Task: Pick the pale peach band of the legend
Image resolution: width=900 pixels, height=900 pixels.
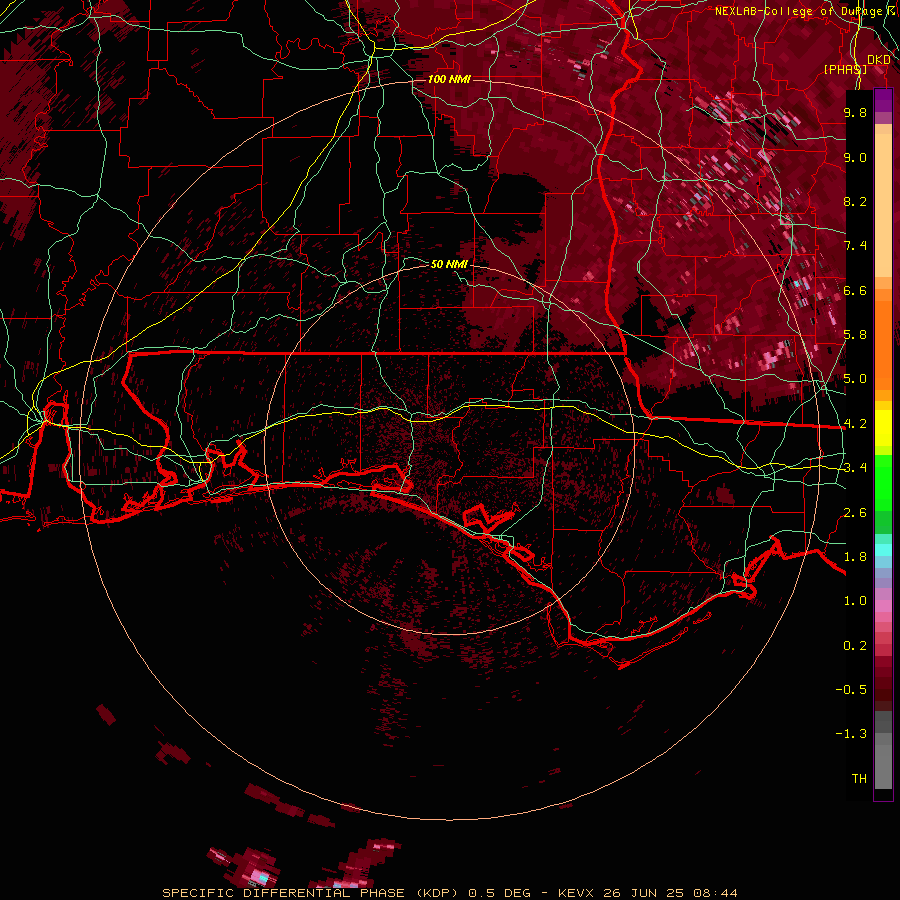Action: point(883,205)
